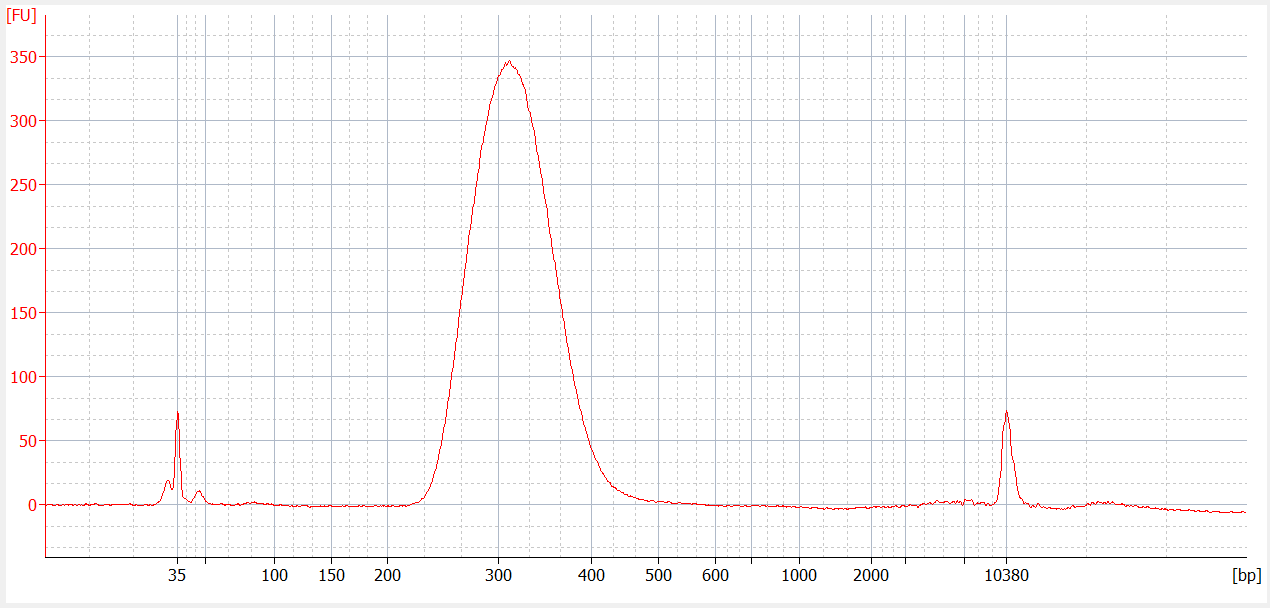The image size is (1270, 608).
Task: Click the 1000 label on the x-axis
Action: click(x=798, y=575)
